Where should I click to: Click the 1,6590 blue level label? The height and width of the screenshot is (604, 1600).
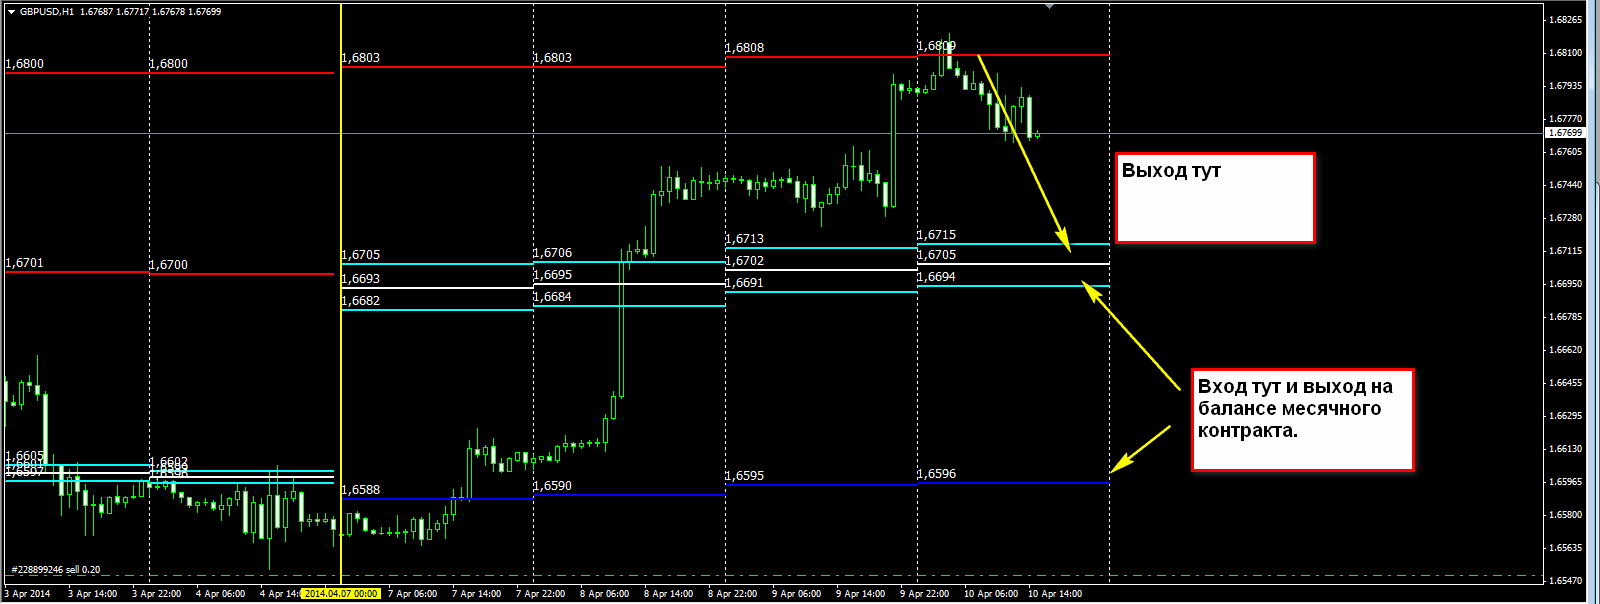coord(552,486)
